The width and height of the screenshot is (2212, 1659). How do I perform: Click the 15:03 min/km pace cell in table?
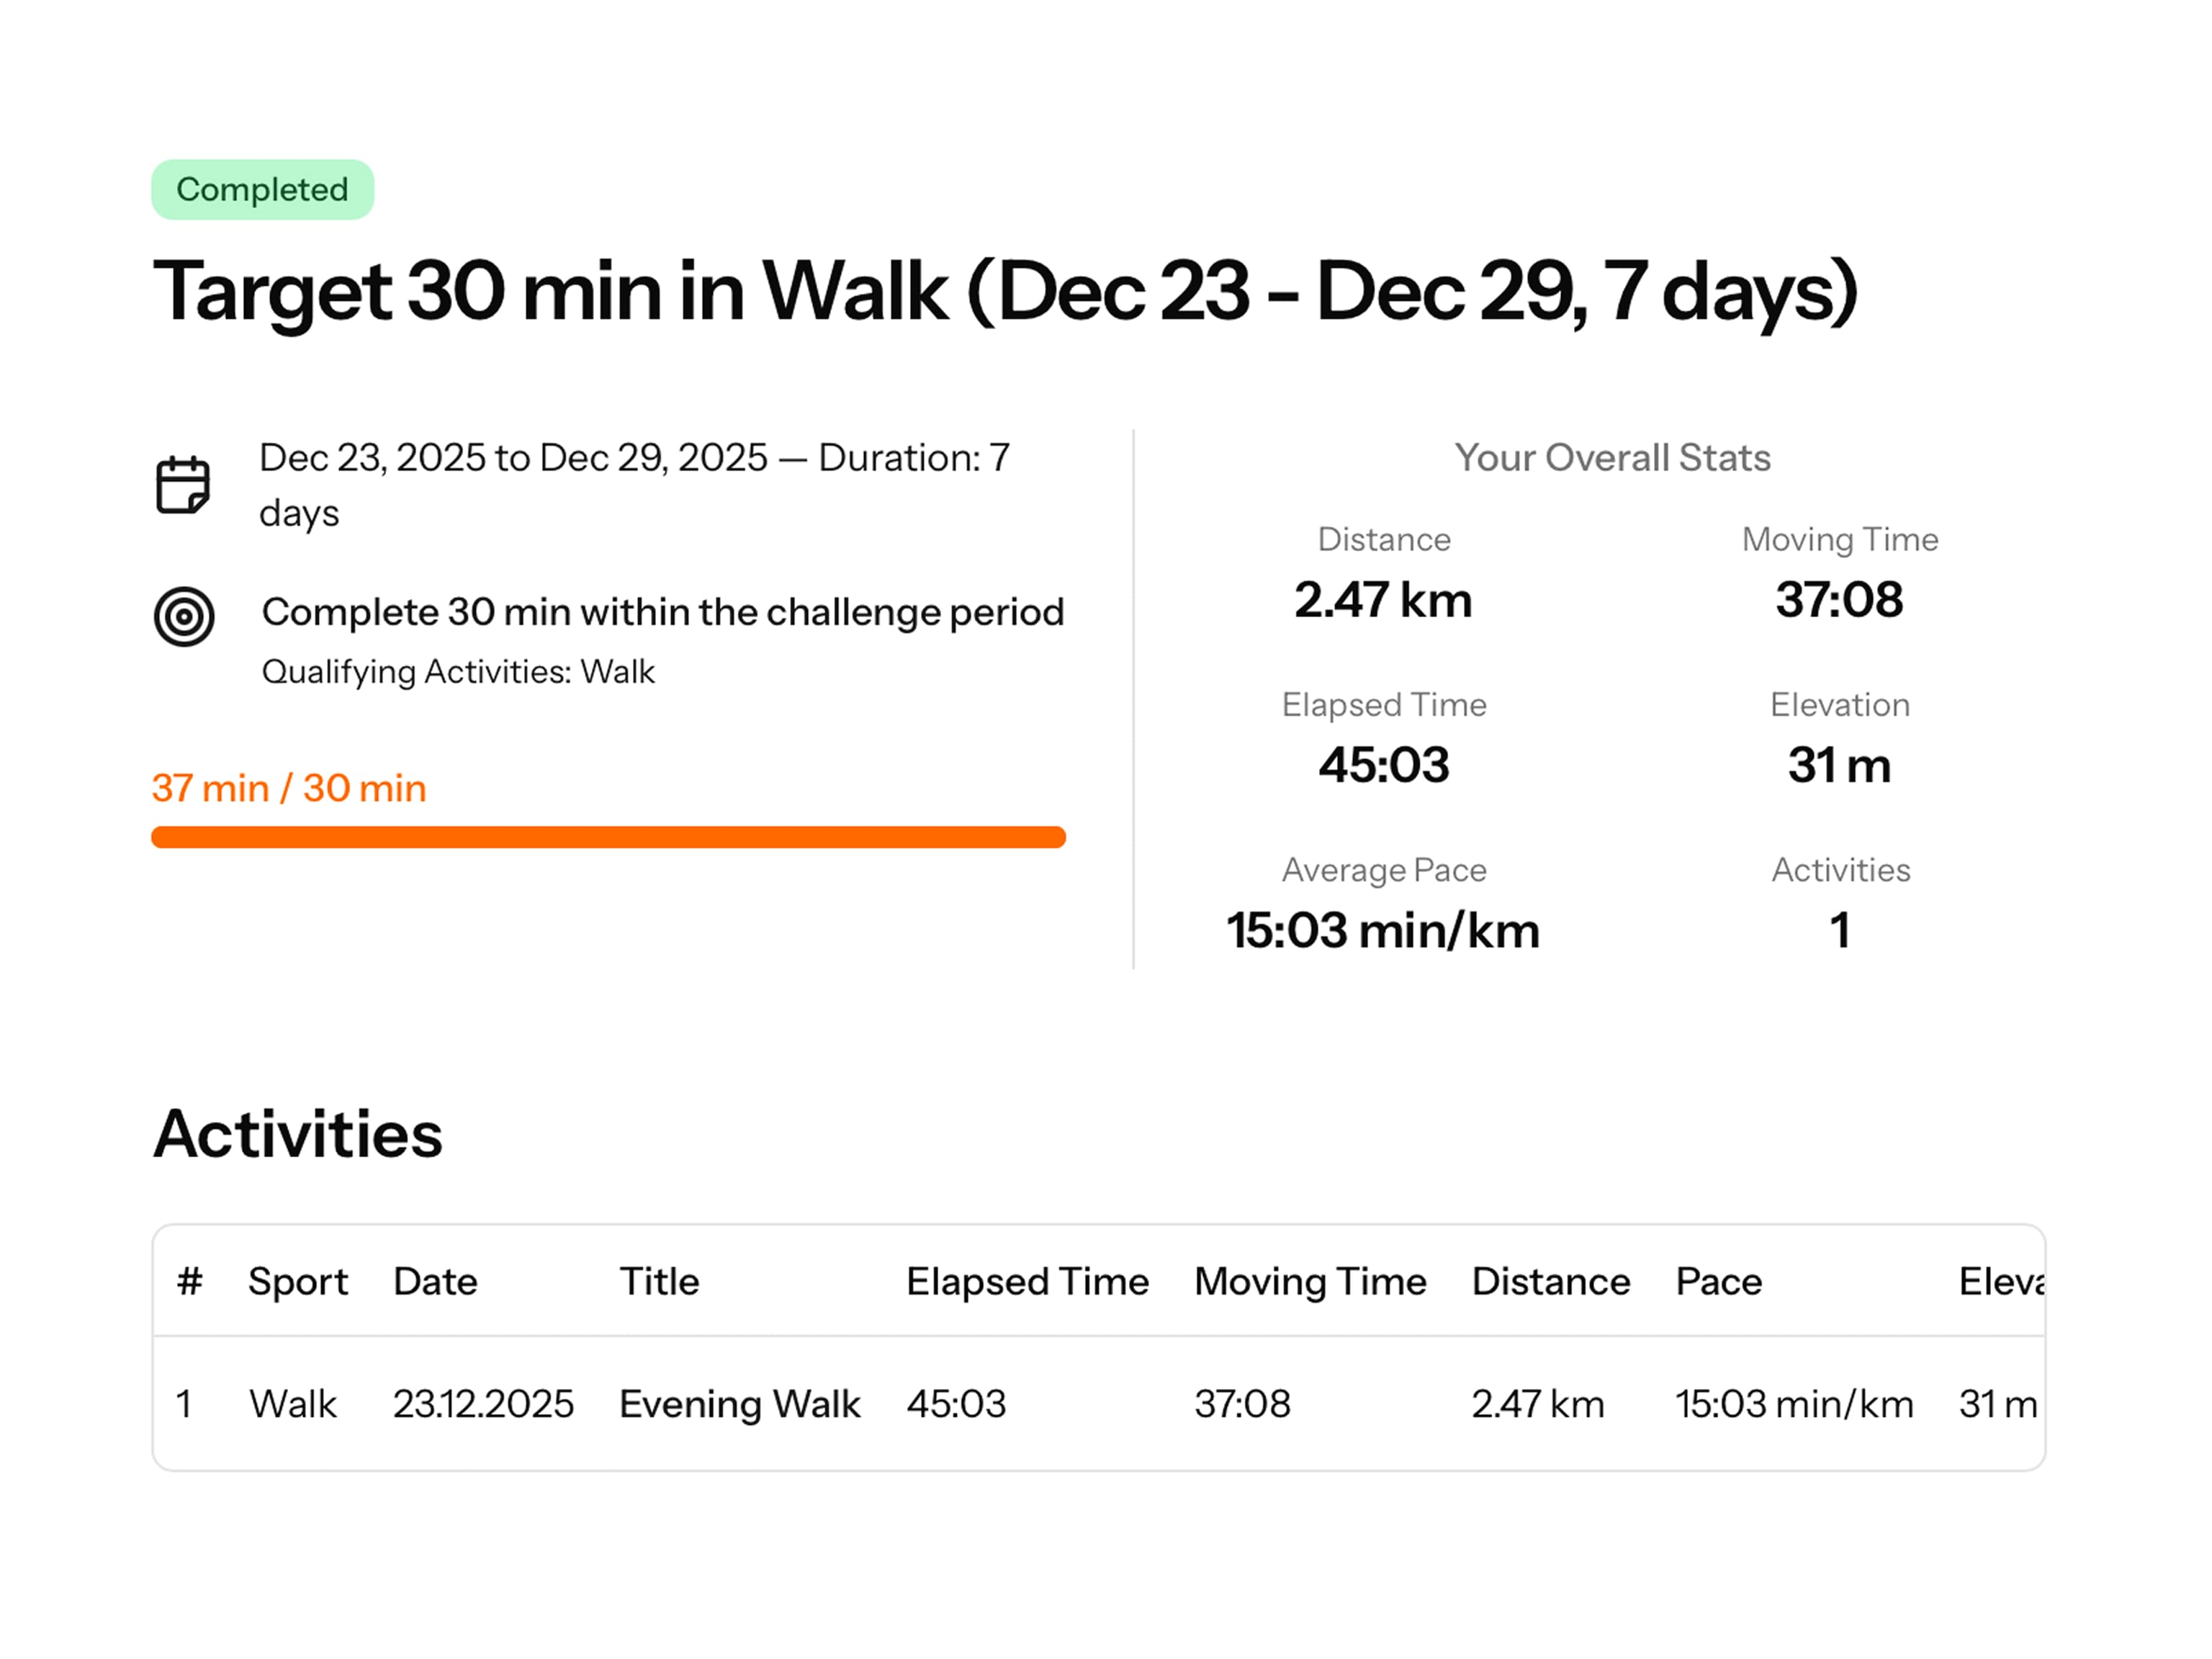click(1794, 1404)
